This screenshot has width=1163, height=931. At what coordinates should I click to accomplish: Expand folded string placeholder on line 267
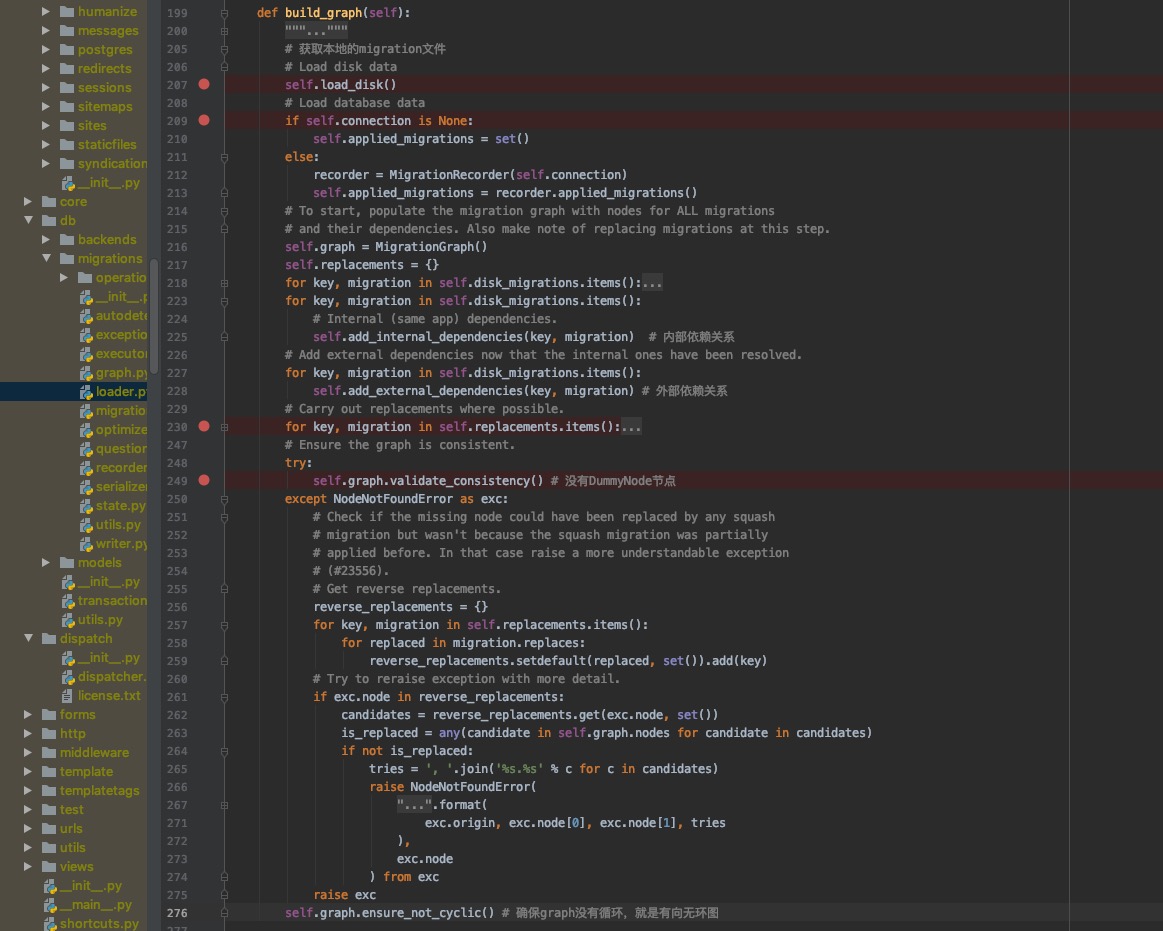tap(415, 805)
